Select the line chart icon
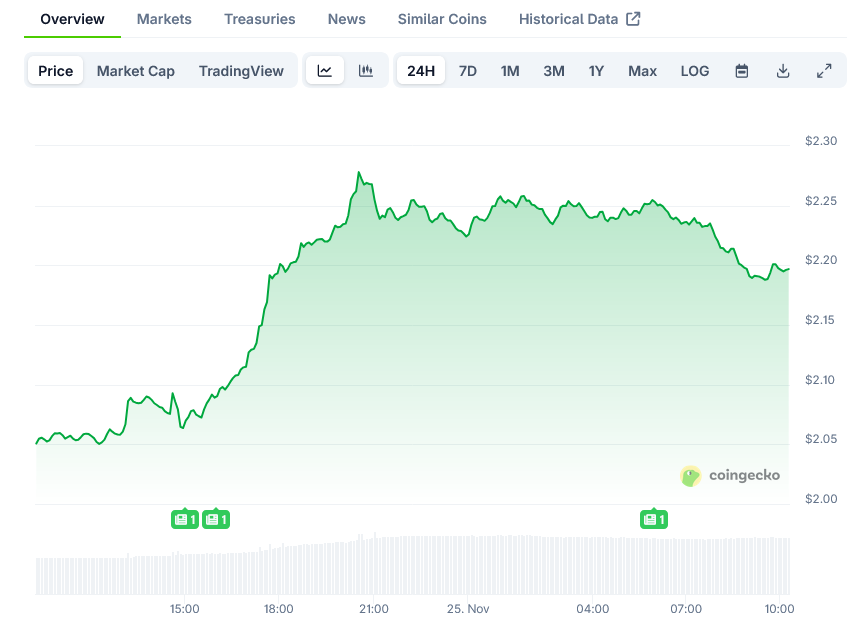Screen dimensions: 847x621 (325, 71)
